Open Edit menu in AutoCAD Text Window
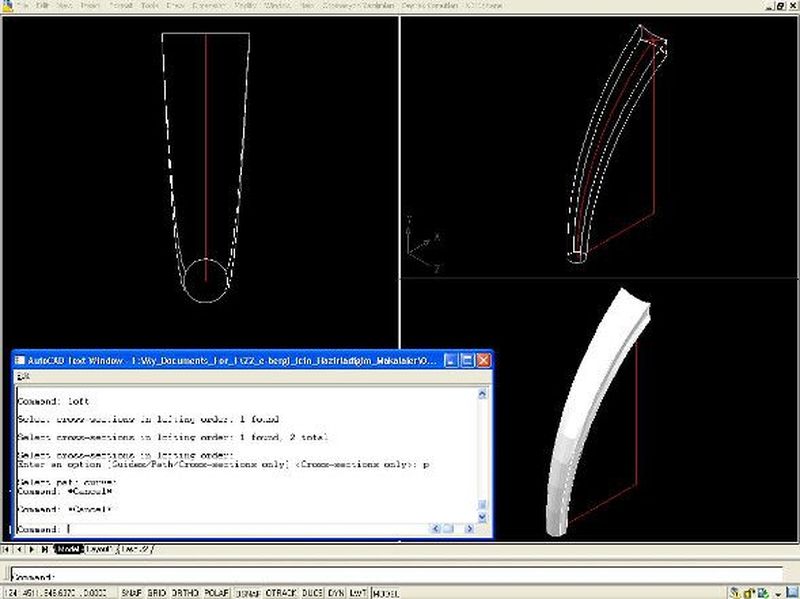800x599 pixels. (23, 376)
